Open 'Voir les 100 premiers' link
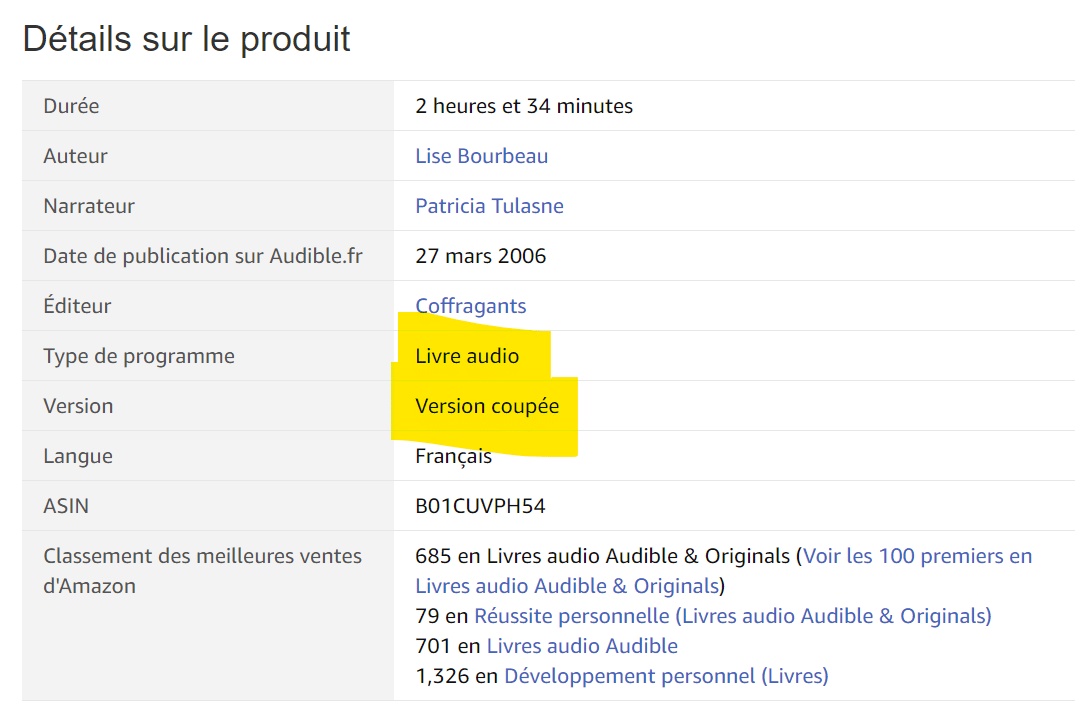This screenshot has height=703, width=1075. [917, 556]
